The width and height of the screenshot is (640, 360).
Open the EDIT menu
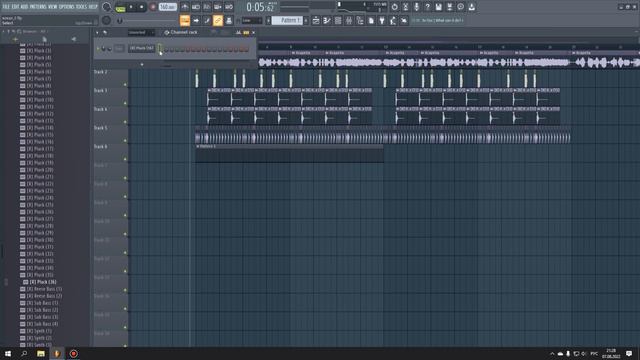tap(16, 7)
